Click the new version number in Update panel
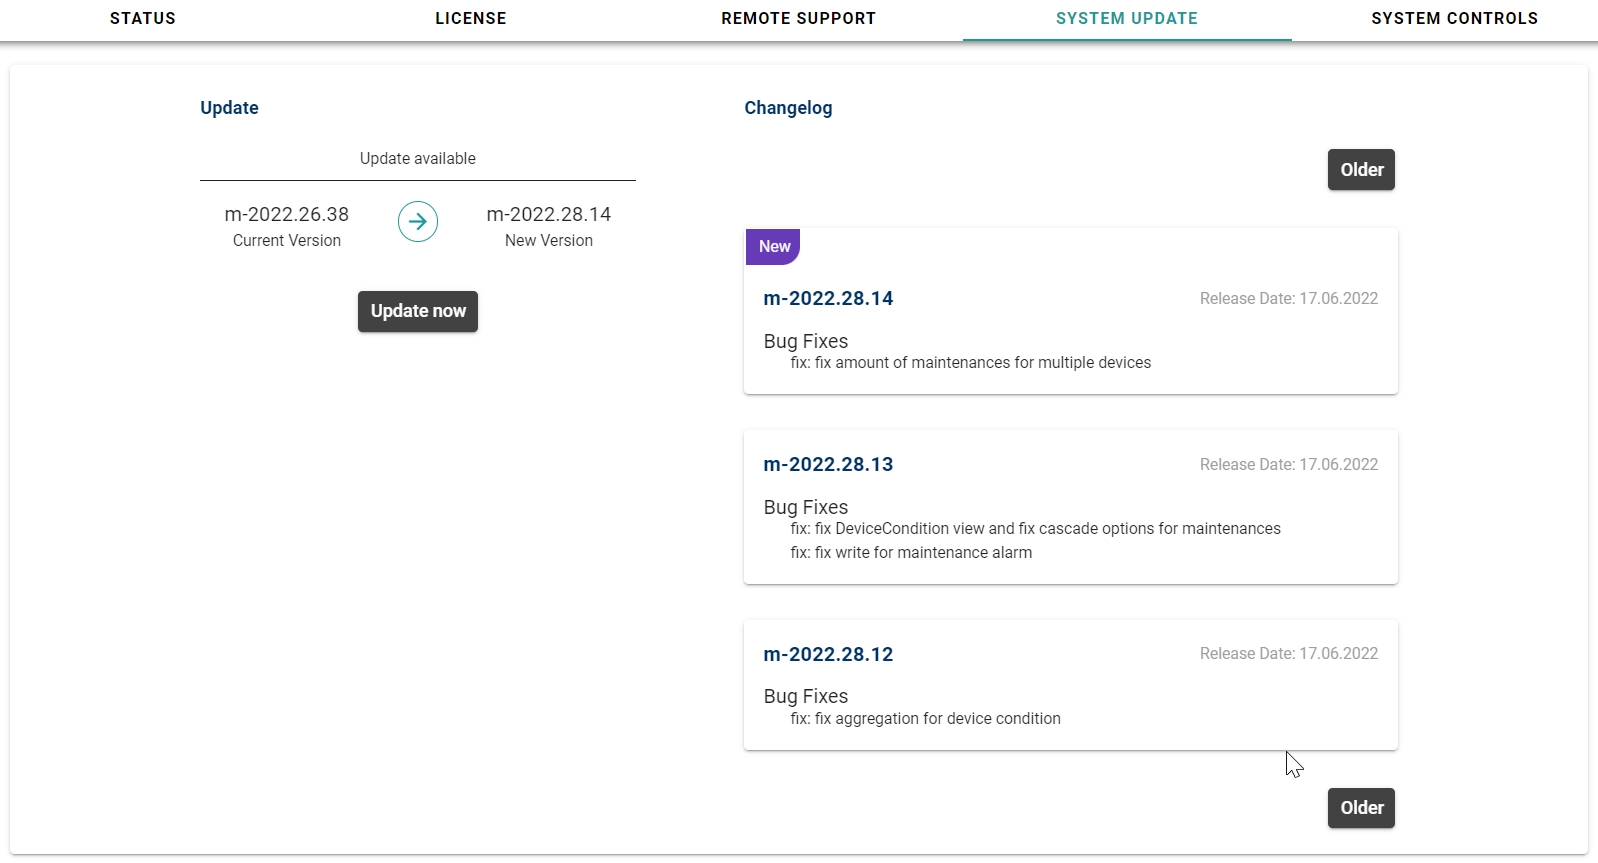 (x=548, y=215)
